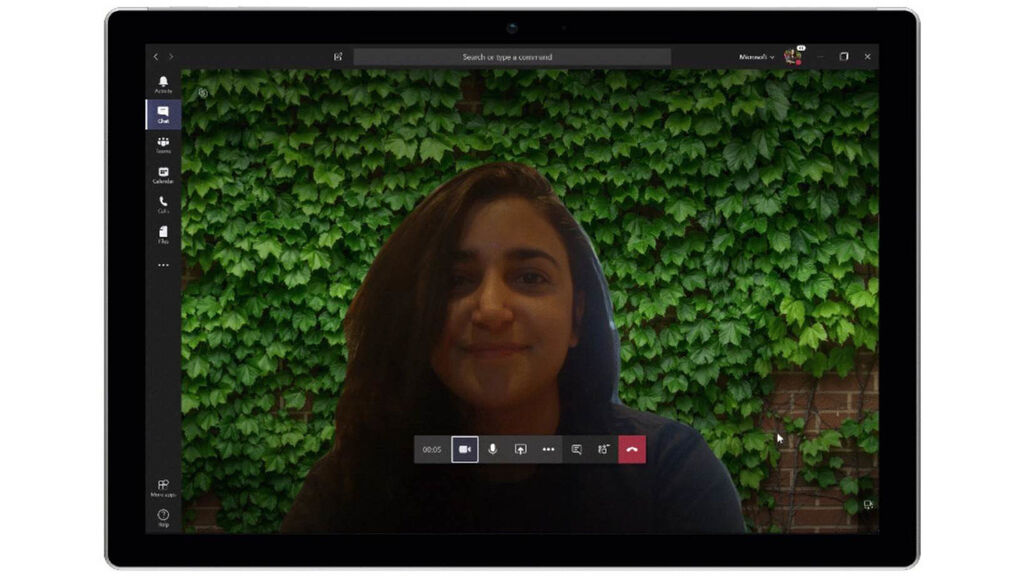Open More apps in sidebar

coord(163,487)
